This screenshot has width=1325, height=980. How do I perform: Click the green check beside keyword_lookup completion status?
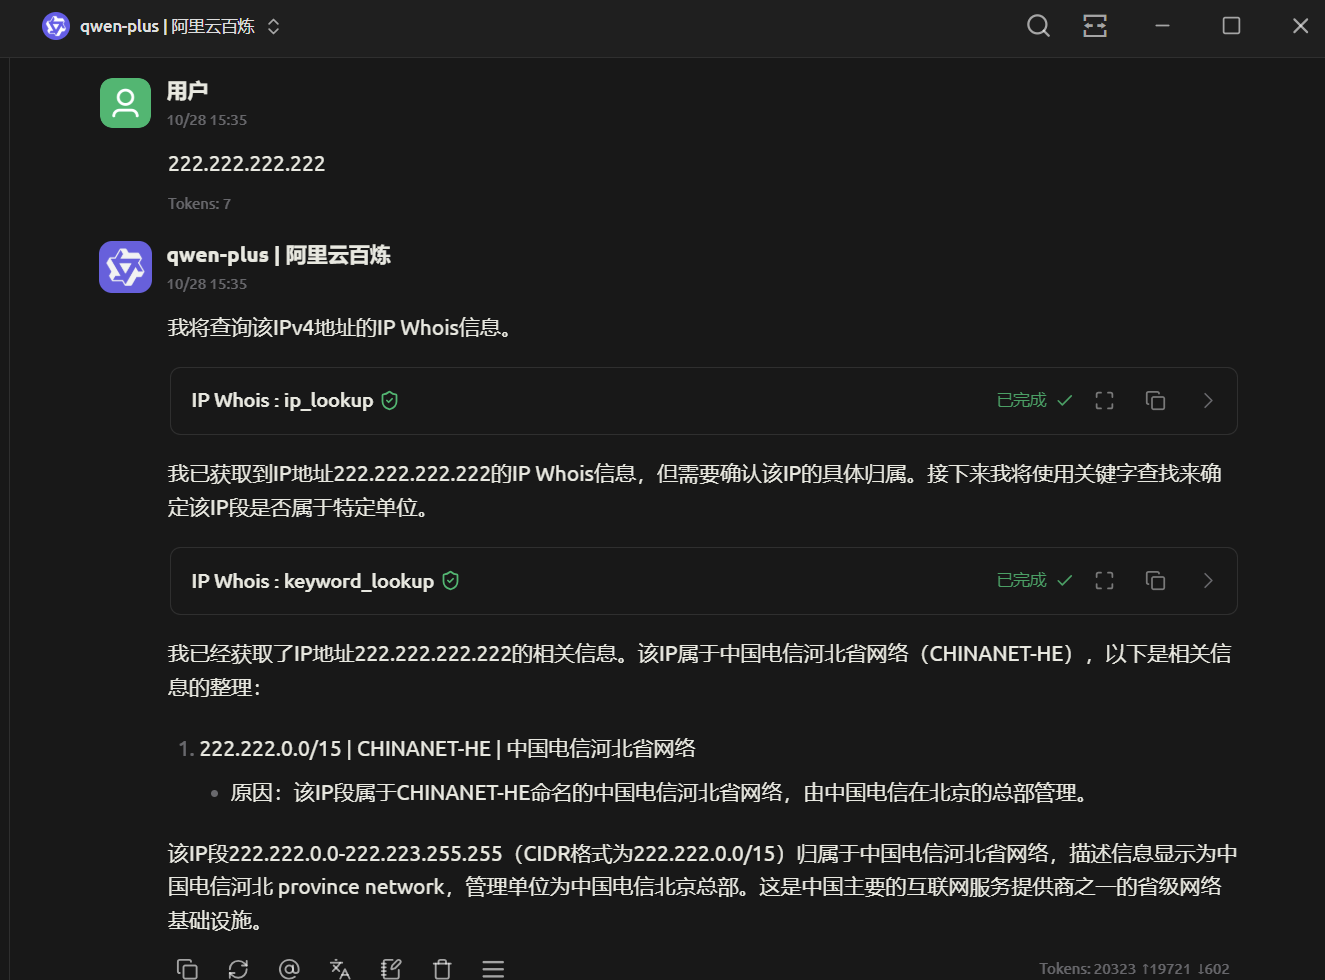(1064, 580)
